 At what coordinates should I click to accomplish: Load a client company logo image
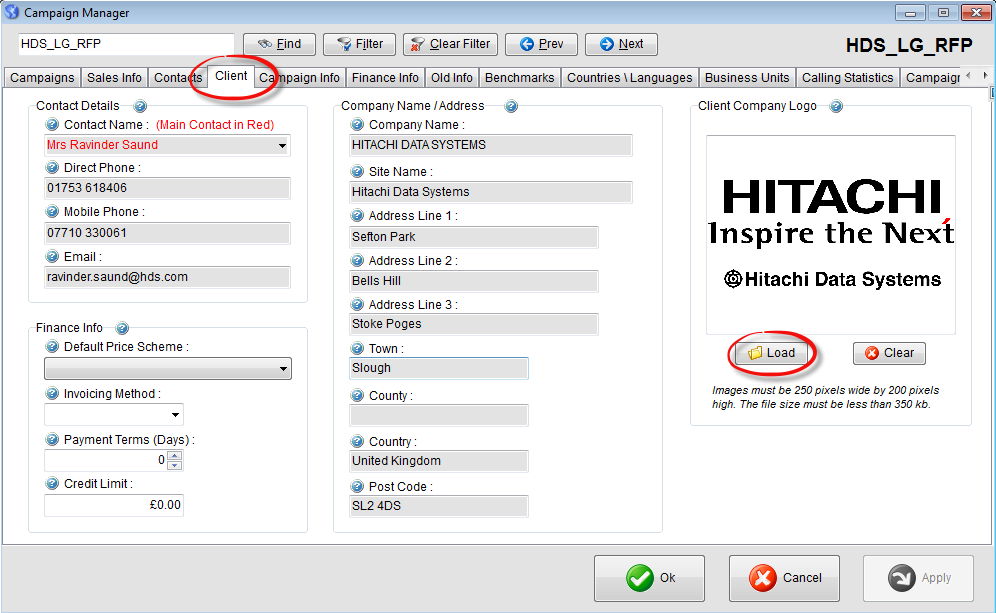click(x=772, y=353)
